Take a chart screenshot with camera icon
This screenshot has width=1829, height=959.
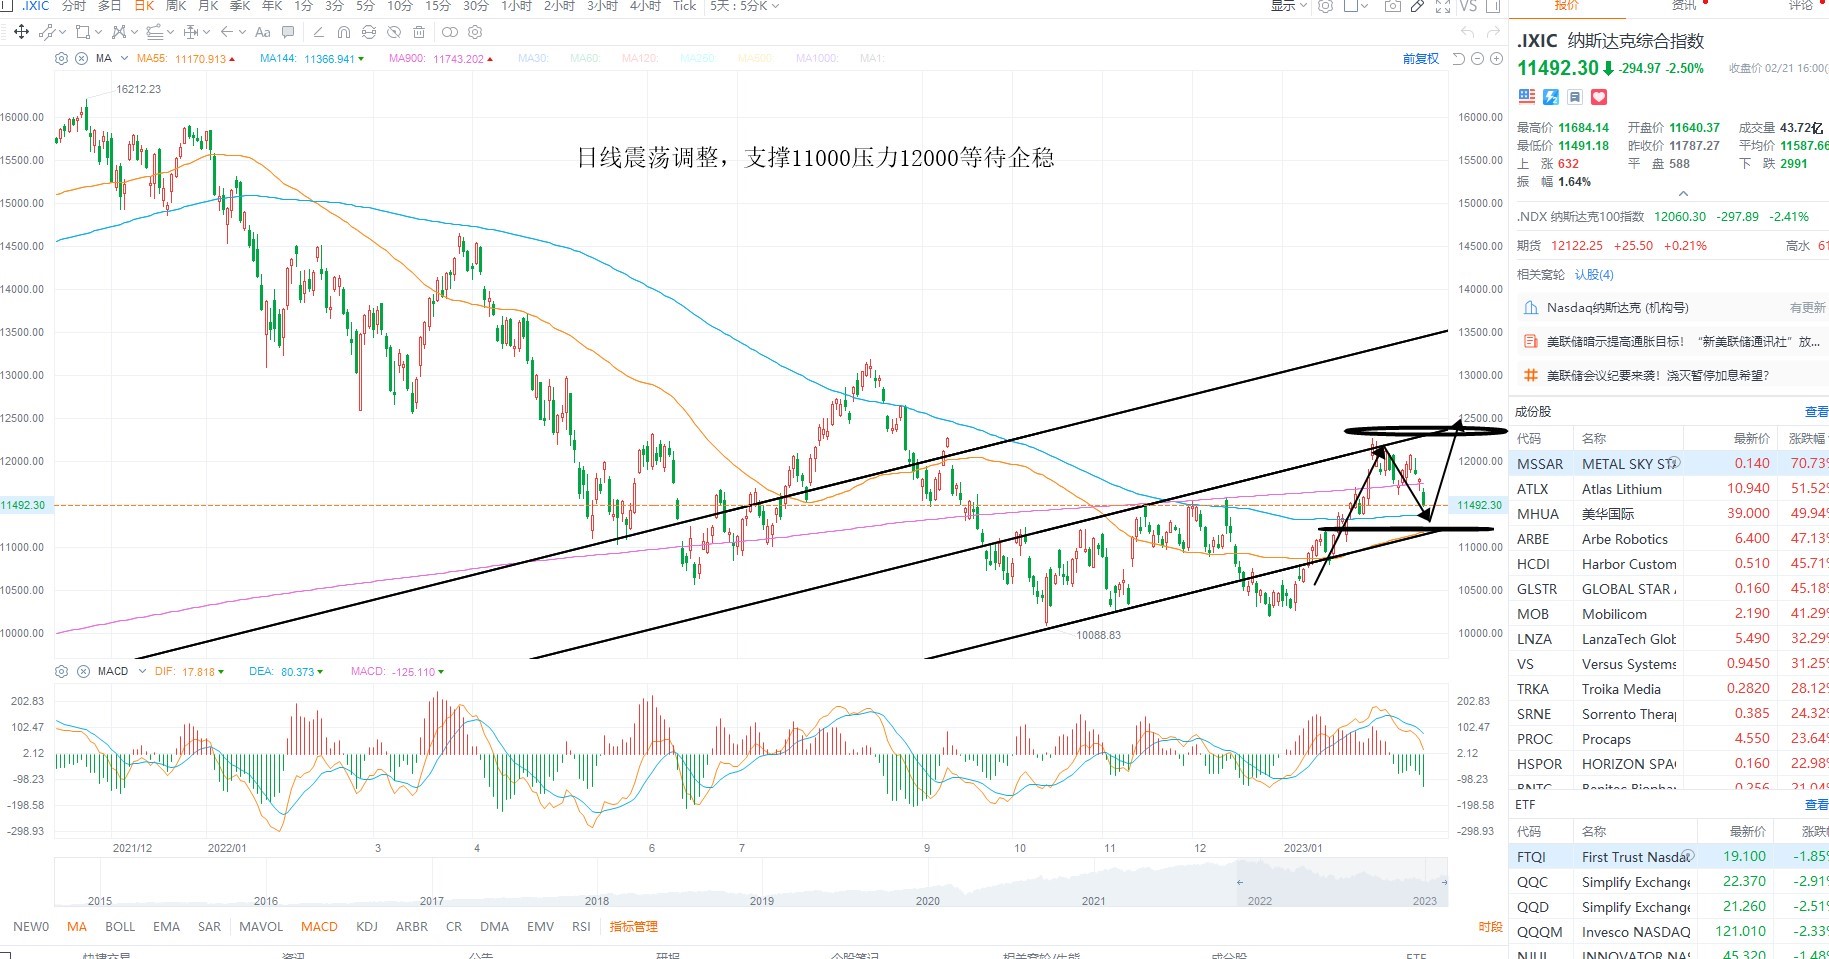coord(1392,6)
